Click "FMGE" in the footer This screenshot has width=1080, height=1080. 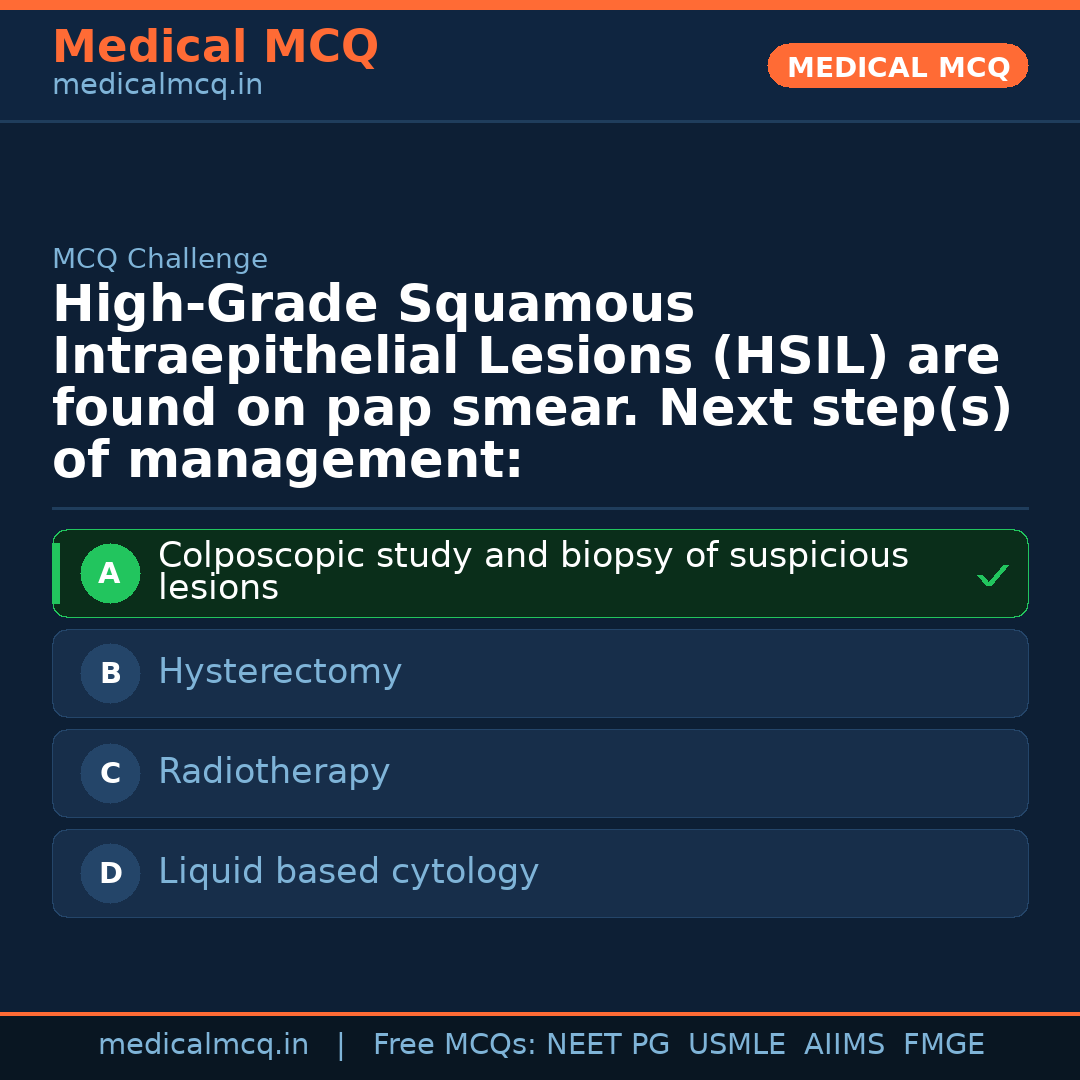(x=944, y=1045)
